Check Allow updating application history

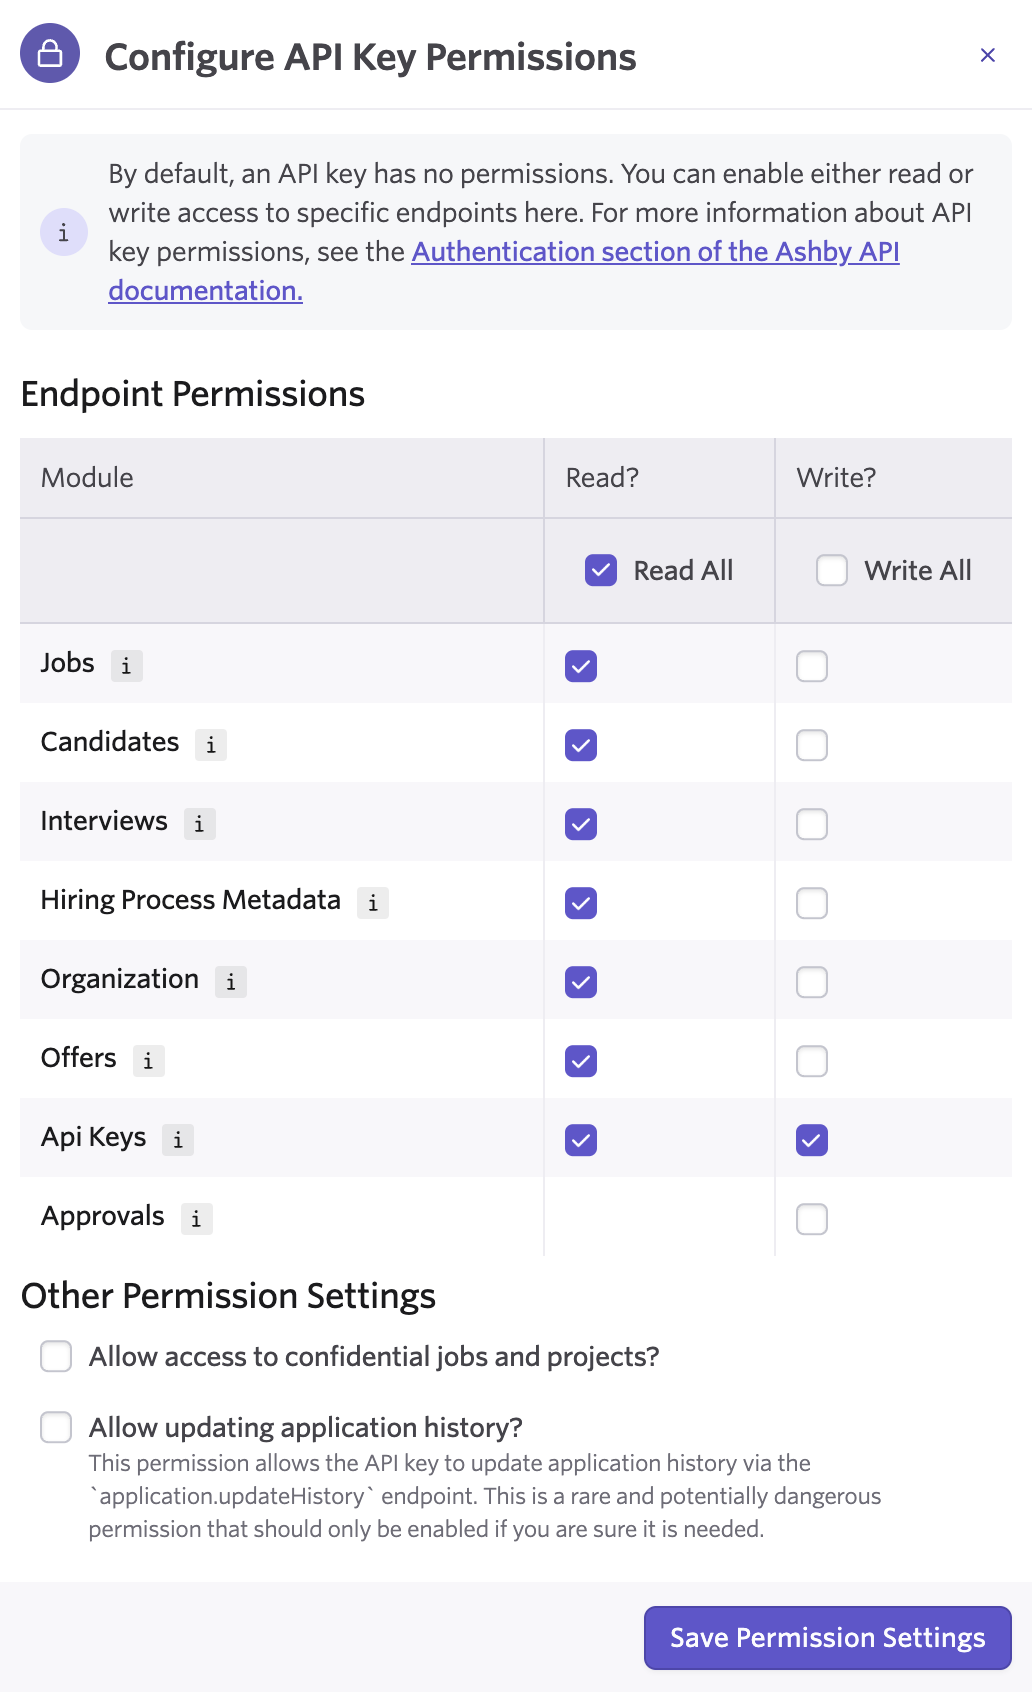point(56,1428)
